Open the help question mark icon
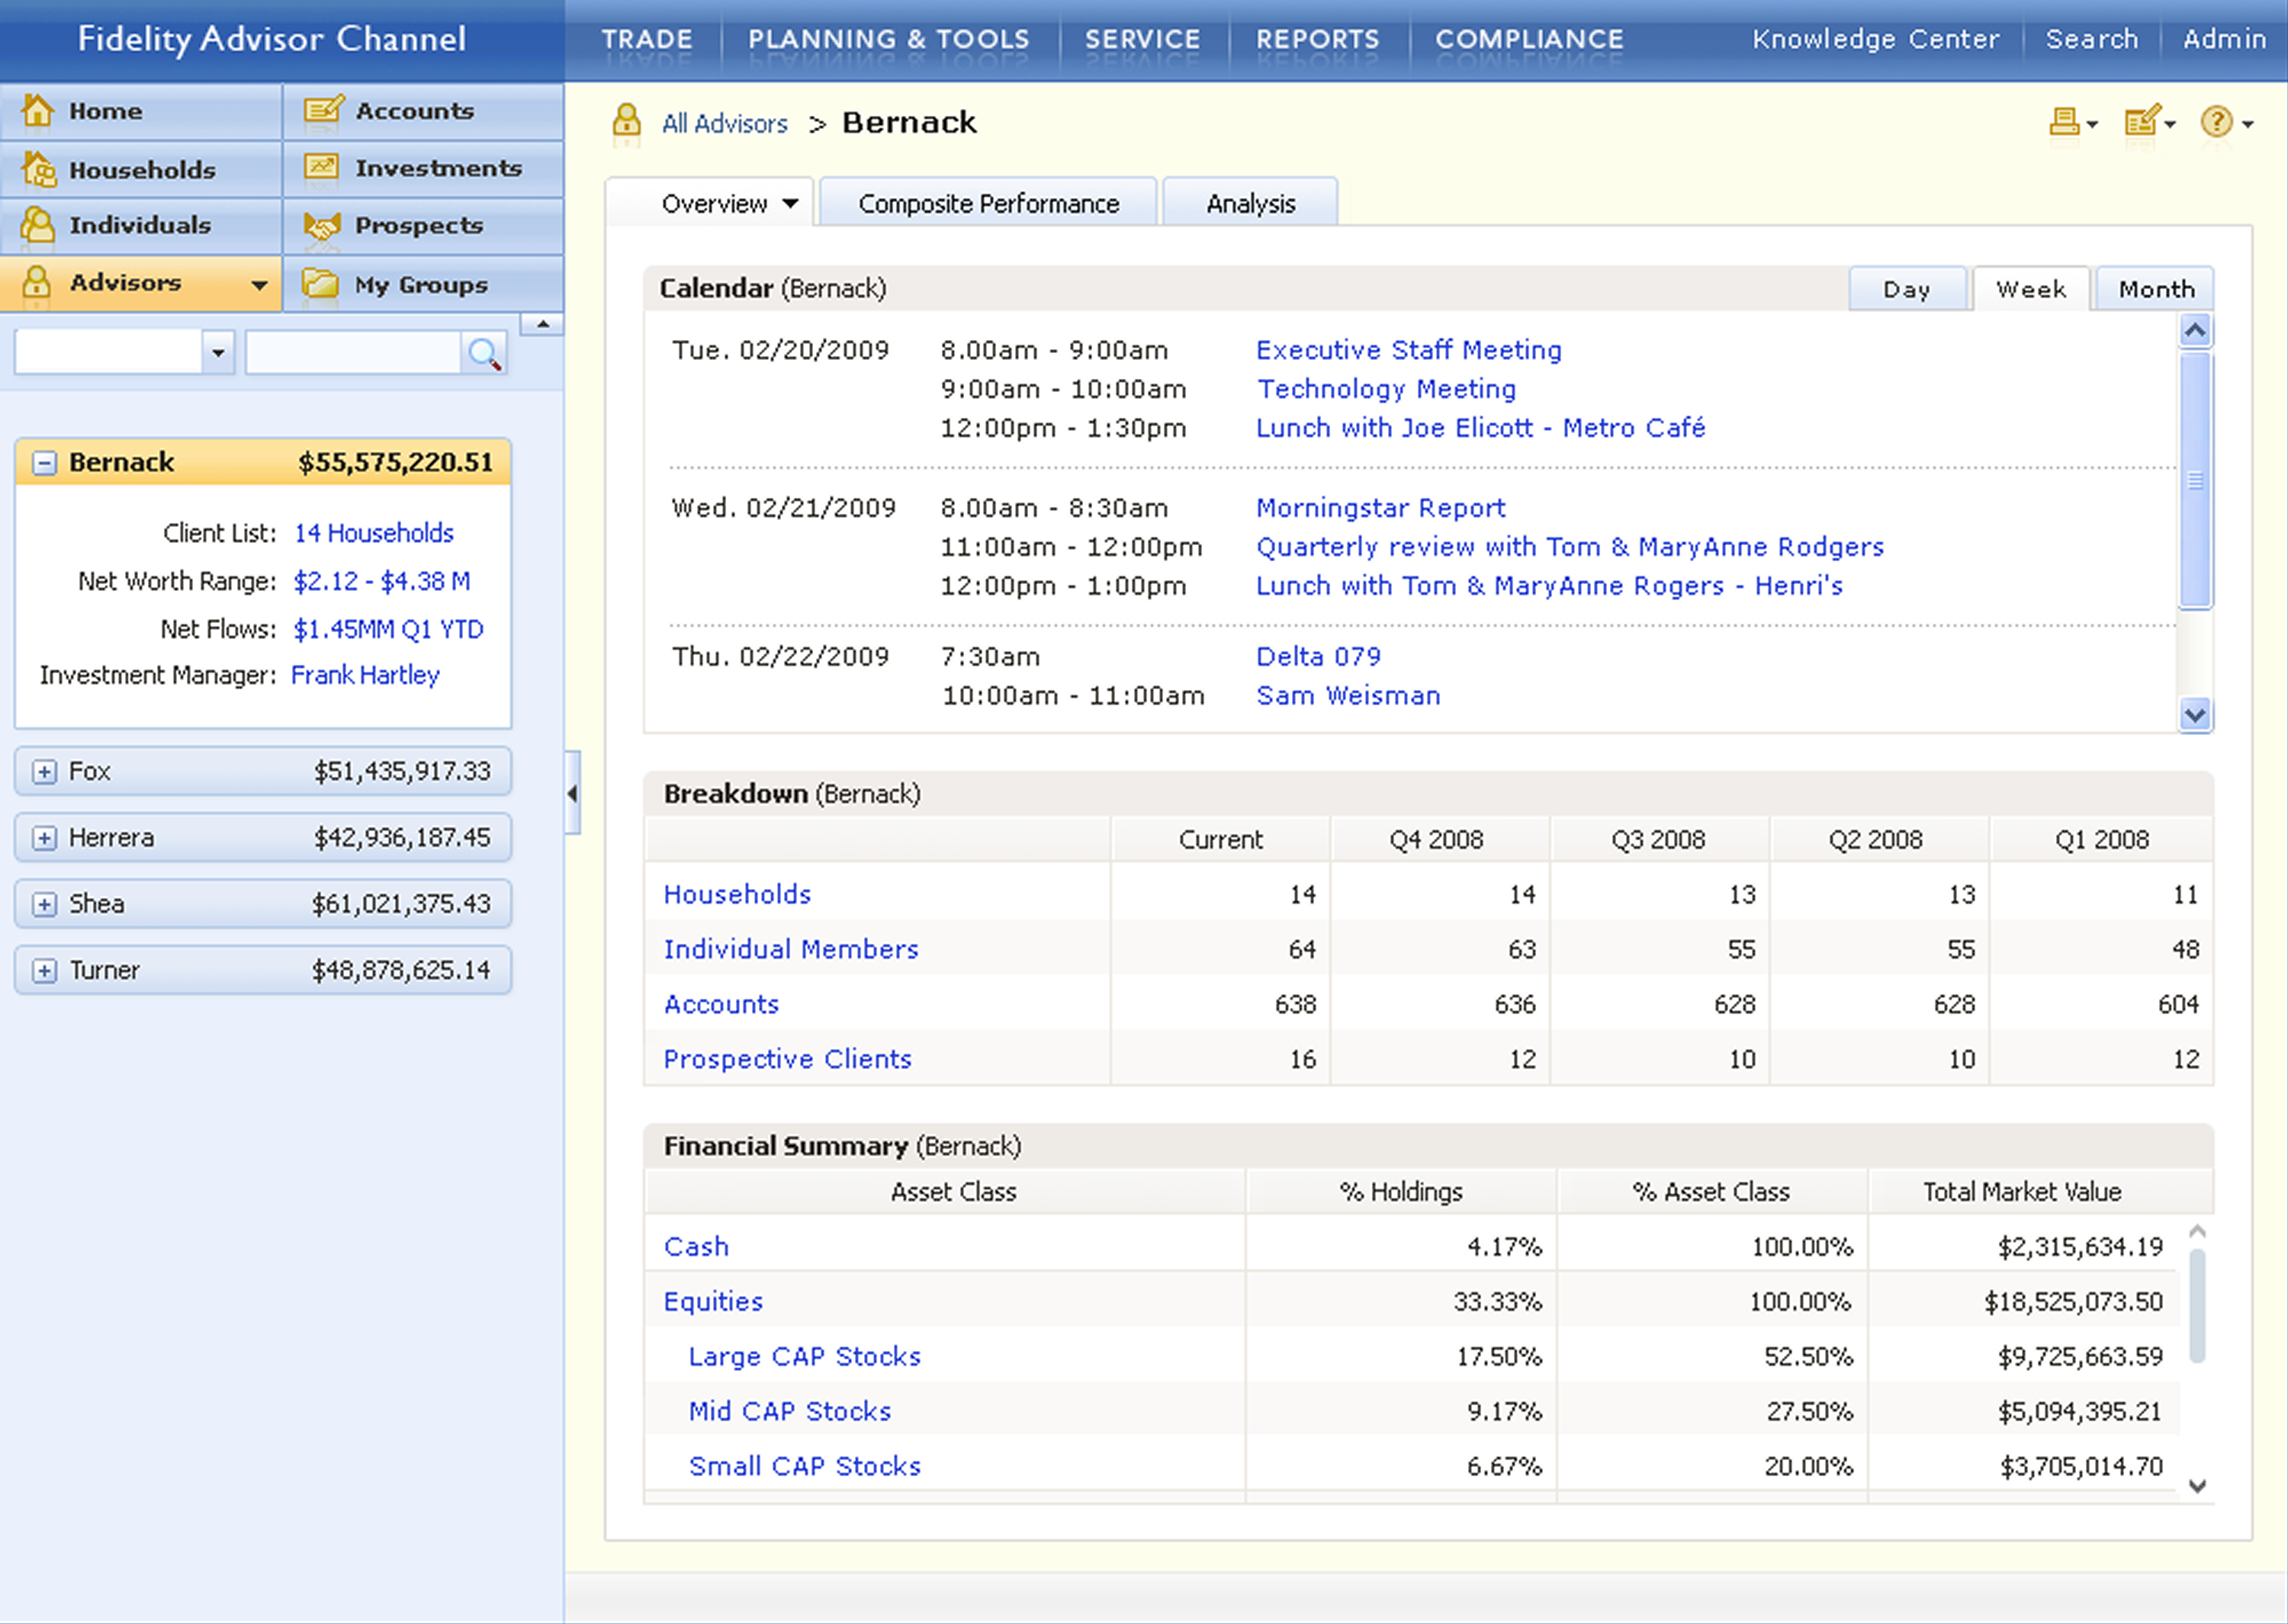Viewport: 2288px width, 1624px height. 2216,122
